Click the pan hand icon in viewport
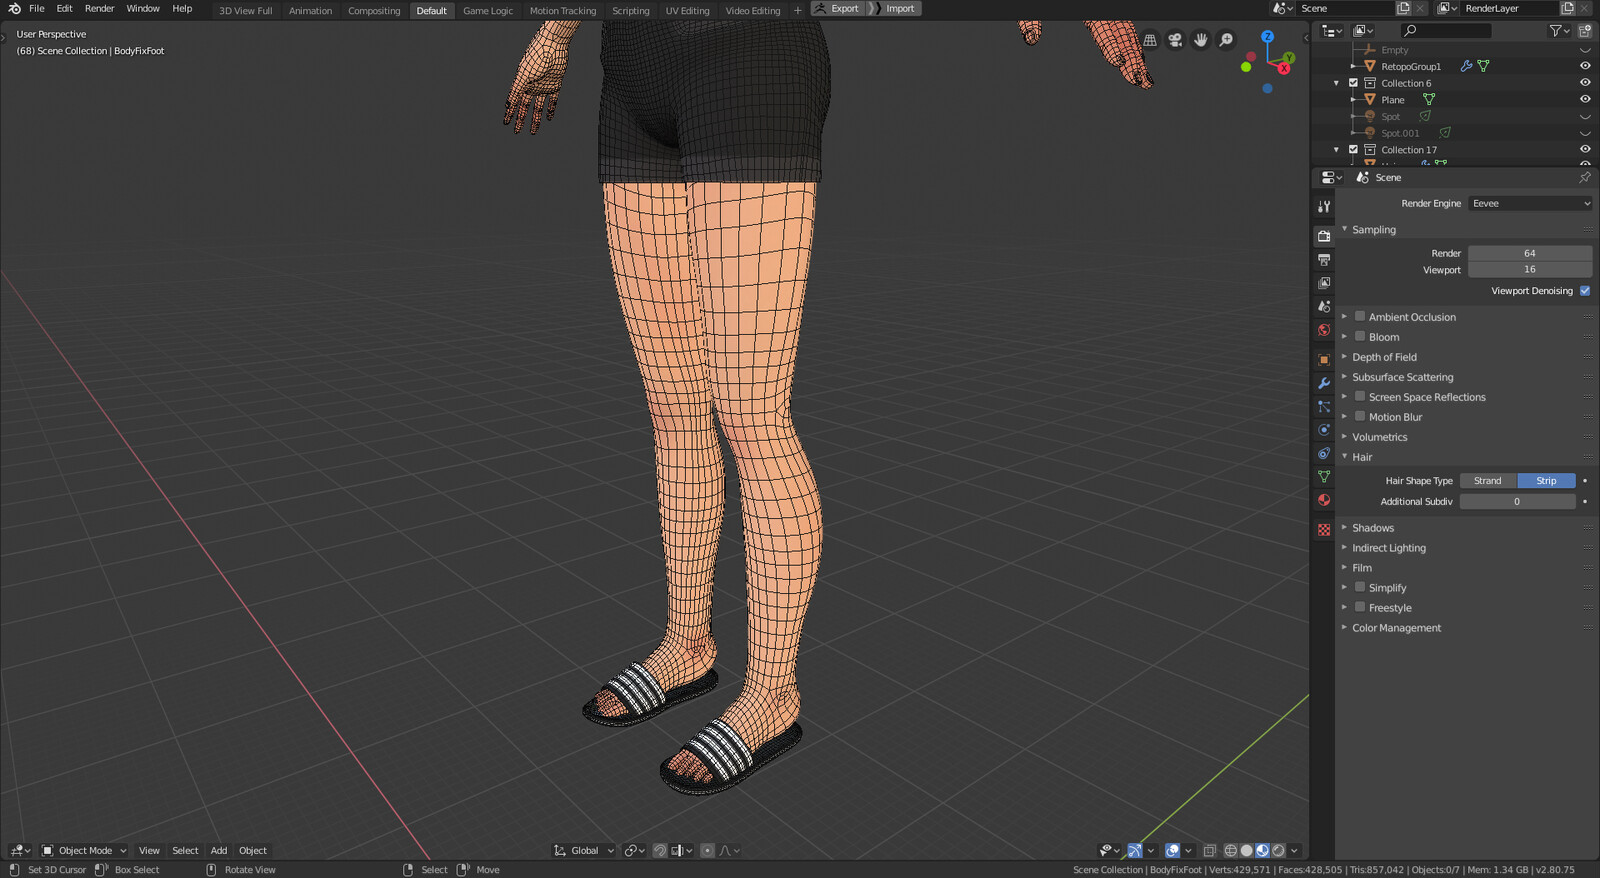This screenshot has height=878, width=1600. (x=1200, y=40)
